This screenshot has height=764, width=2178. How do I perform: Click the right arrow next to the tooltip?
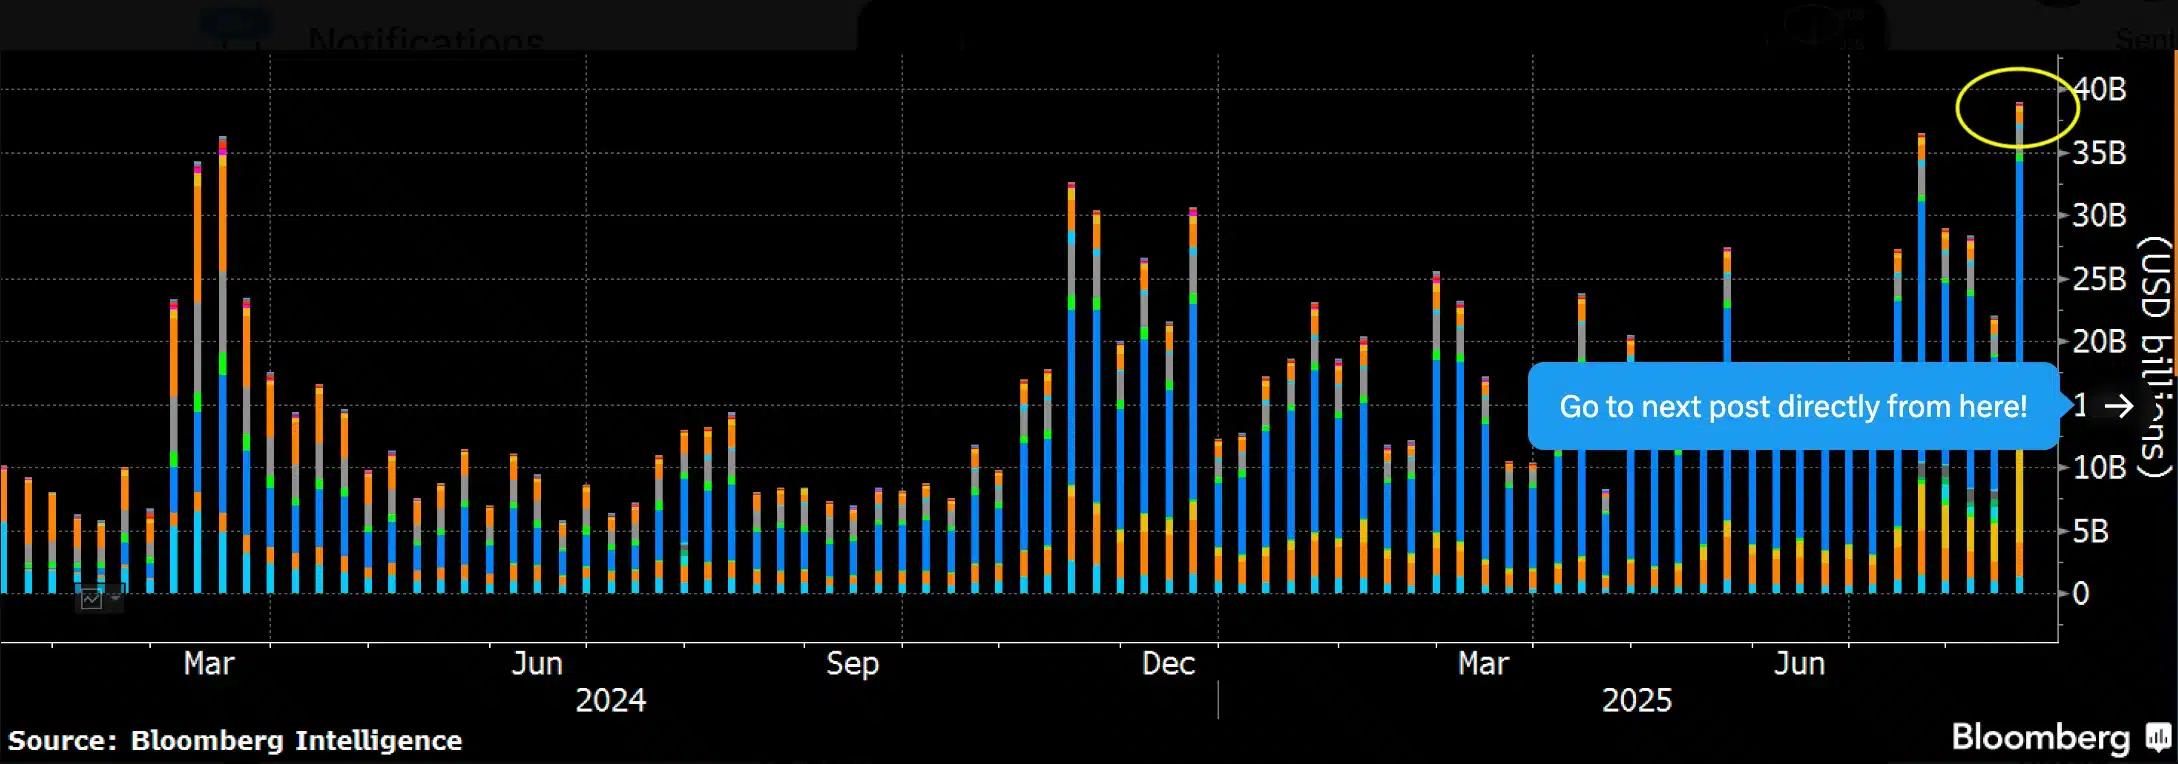[2118, 406]
